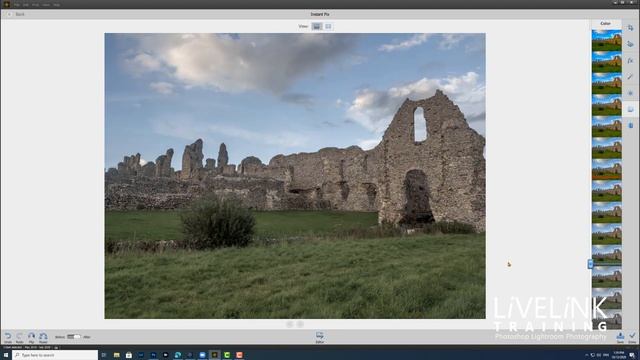
Task: Select the Color tab header
Action: 606,24
